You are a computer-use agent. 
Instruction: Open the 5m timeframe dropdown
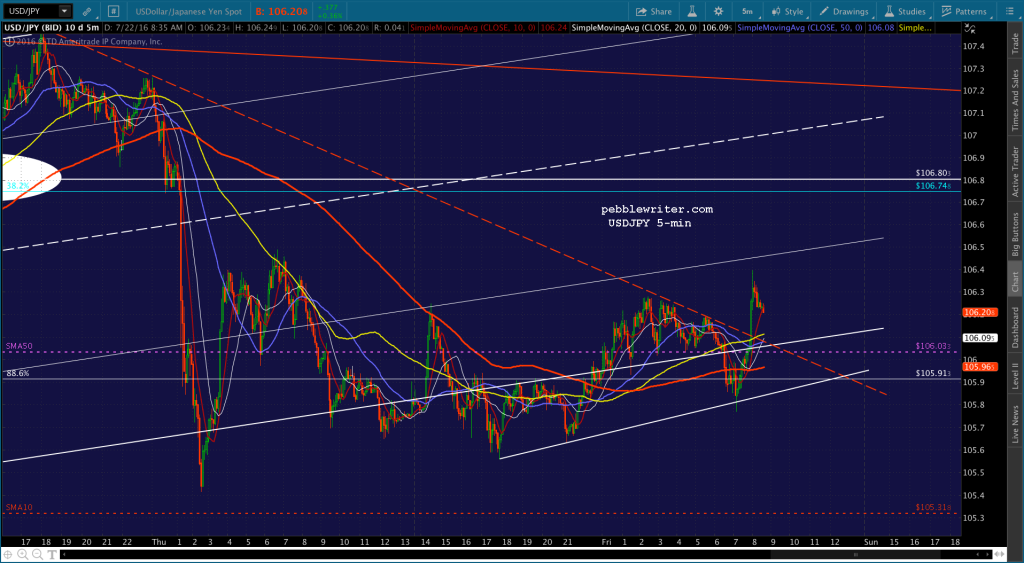747,11
